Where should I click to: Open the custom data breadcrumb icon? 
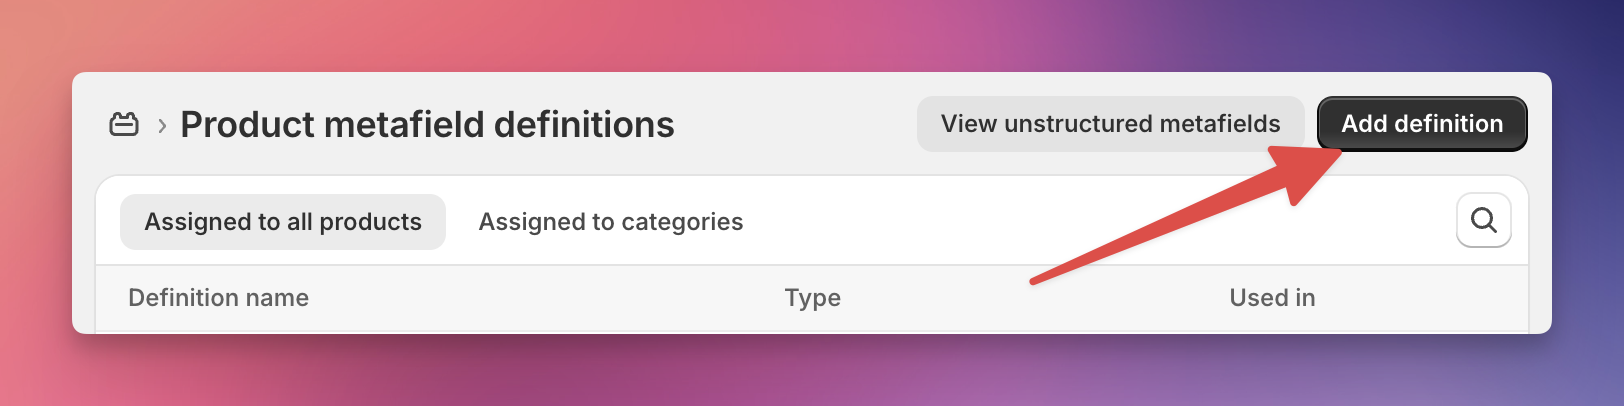point(124,125)
